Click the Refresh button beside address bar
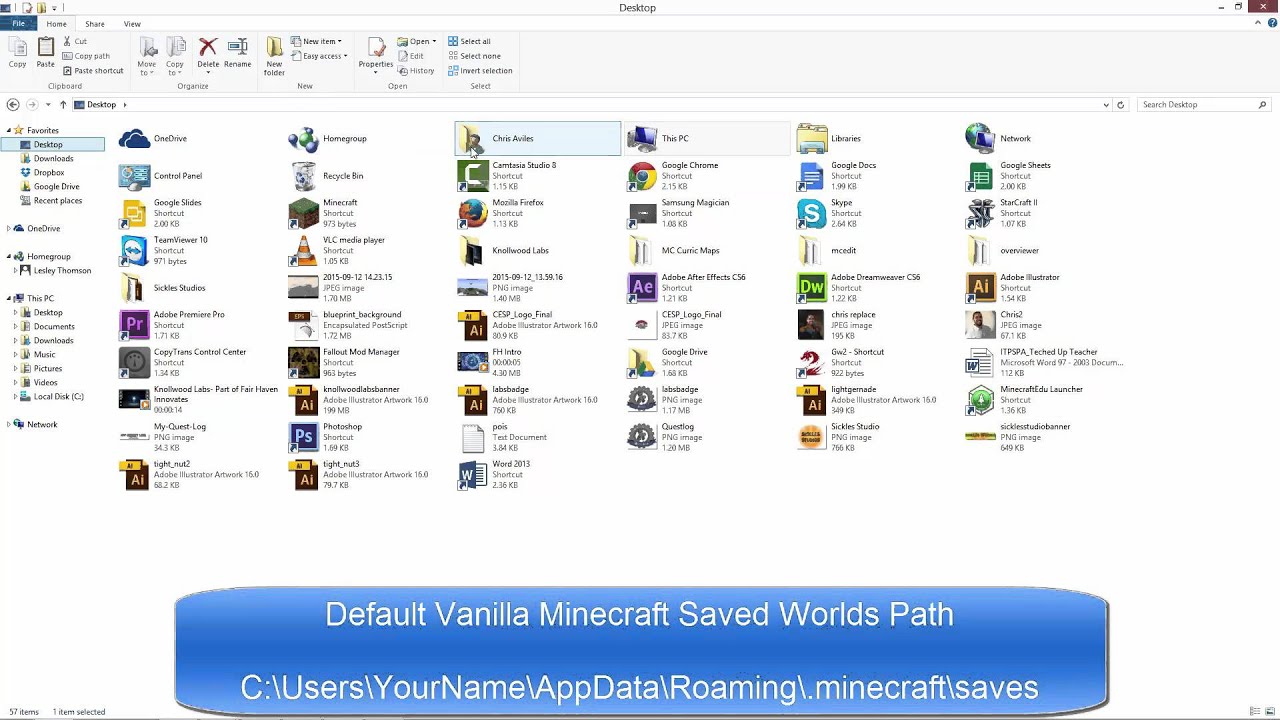The width and height of the screenshot is (1280, 720). click(1121, 105)
